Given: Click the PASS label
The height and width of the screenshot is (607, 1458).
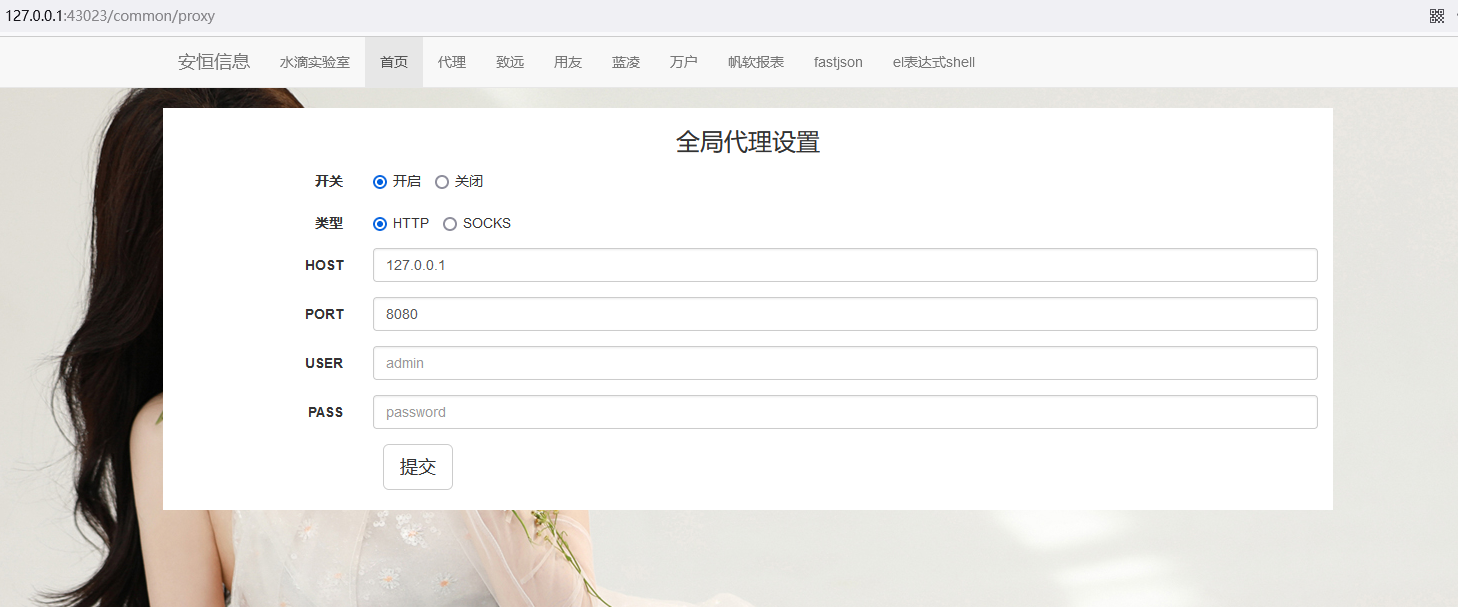Looking at the screenshot, I should (326, 412).
